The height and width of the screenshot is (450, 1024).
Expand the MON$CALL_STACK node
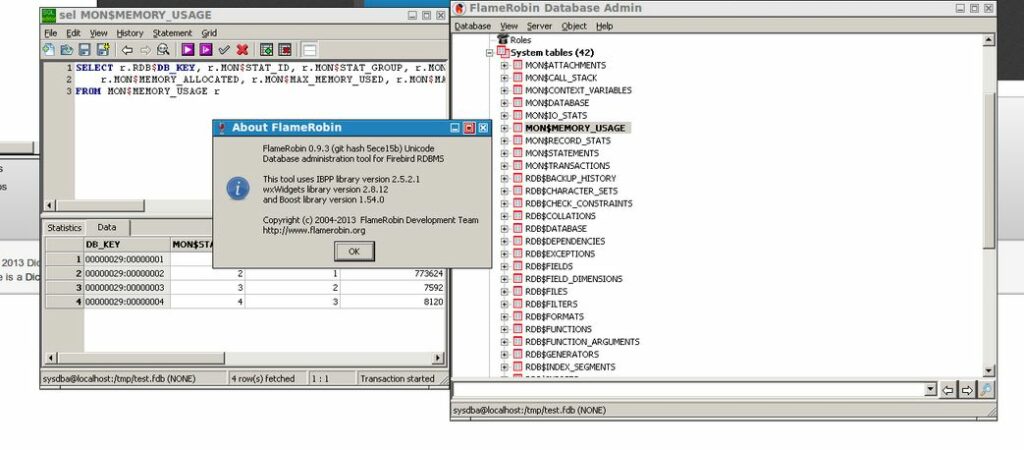504,78
